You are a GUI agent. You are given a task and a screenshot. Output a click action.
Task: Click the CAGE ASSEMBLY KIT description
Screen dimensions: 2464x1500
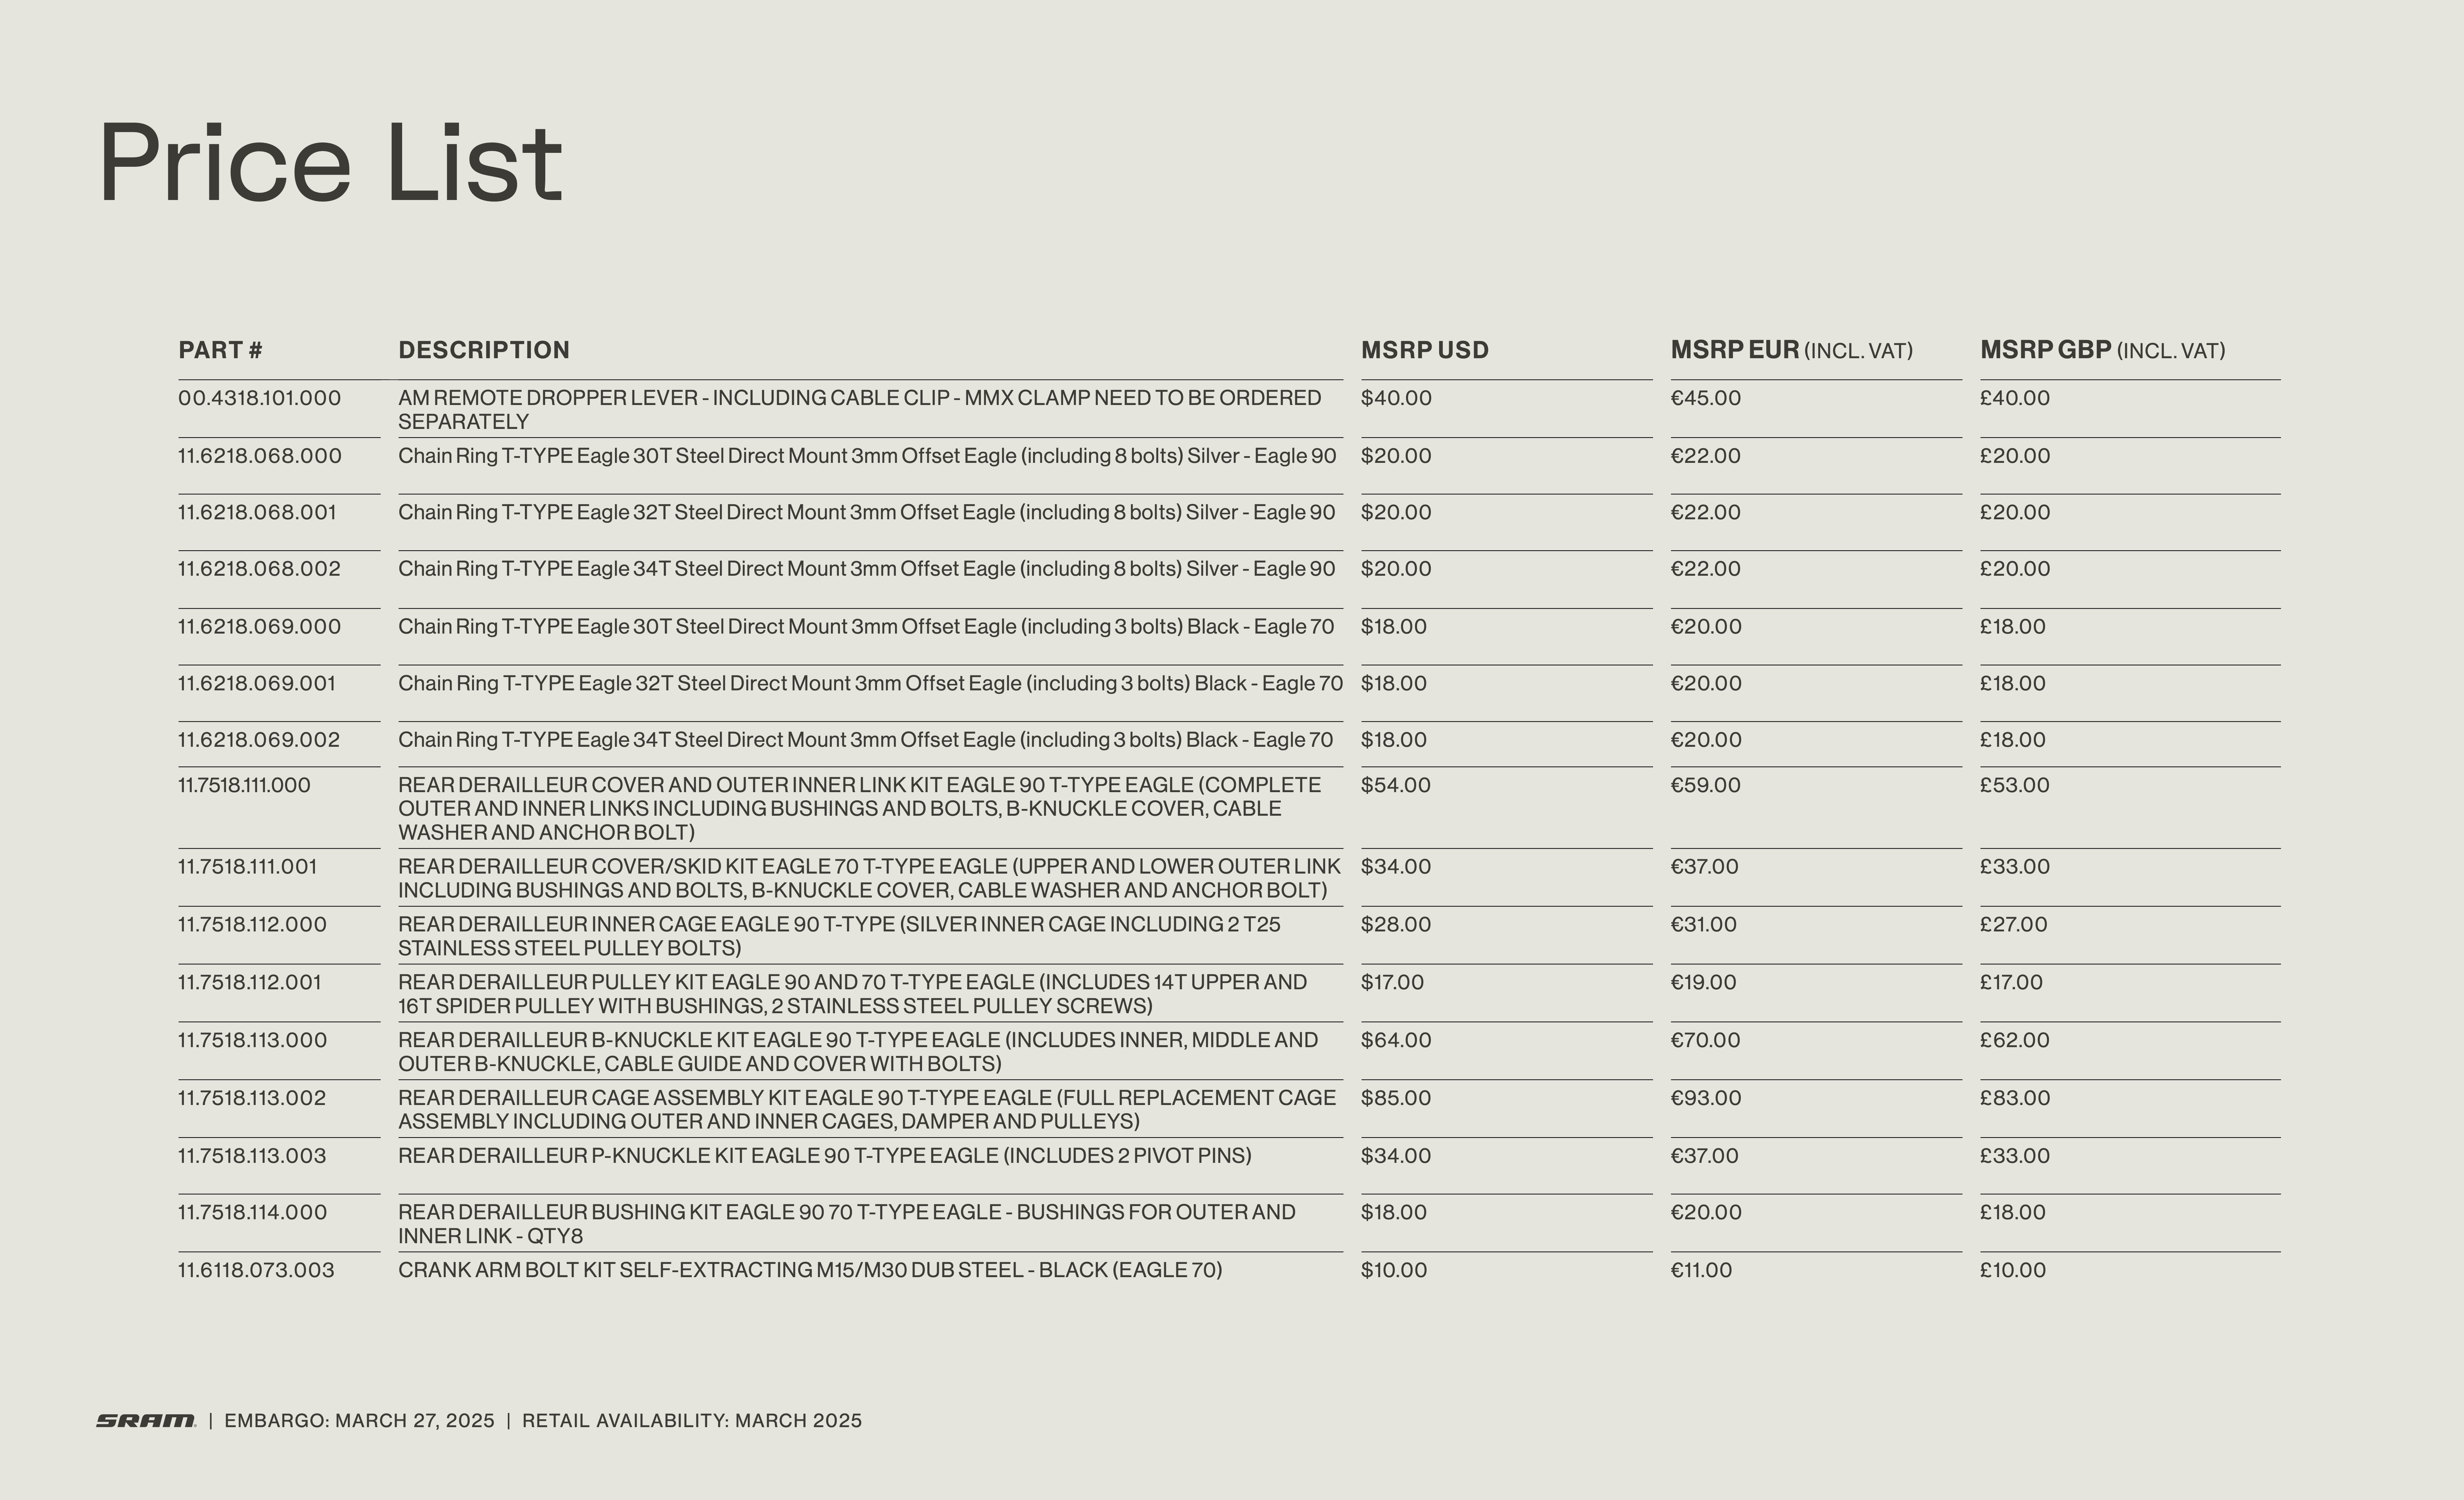point(867,1110)
